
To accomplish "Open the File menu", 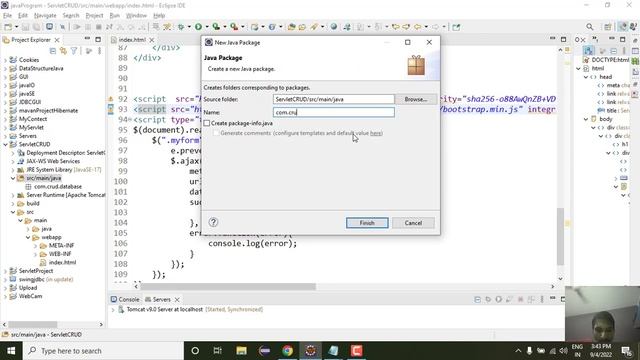I will pos(8,16).
